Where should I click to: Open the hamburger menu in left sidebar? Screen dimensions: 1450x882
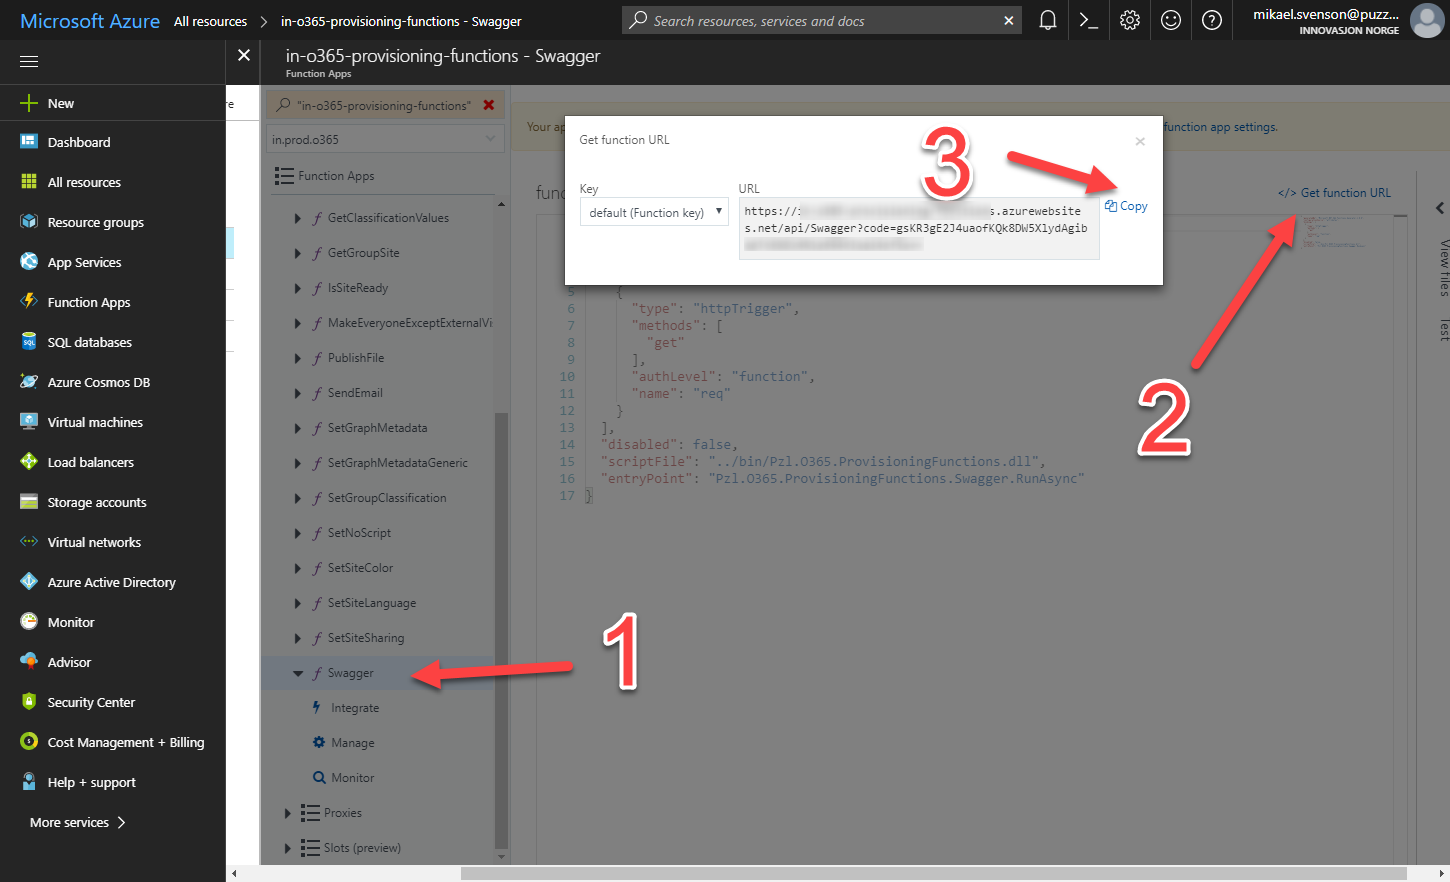pyautogui.click(x=29, y=62)
